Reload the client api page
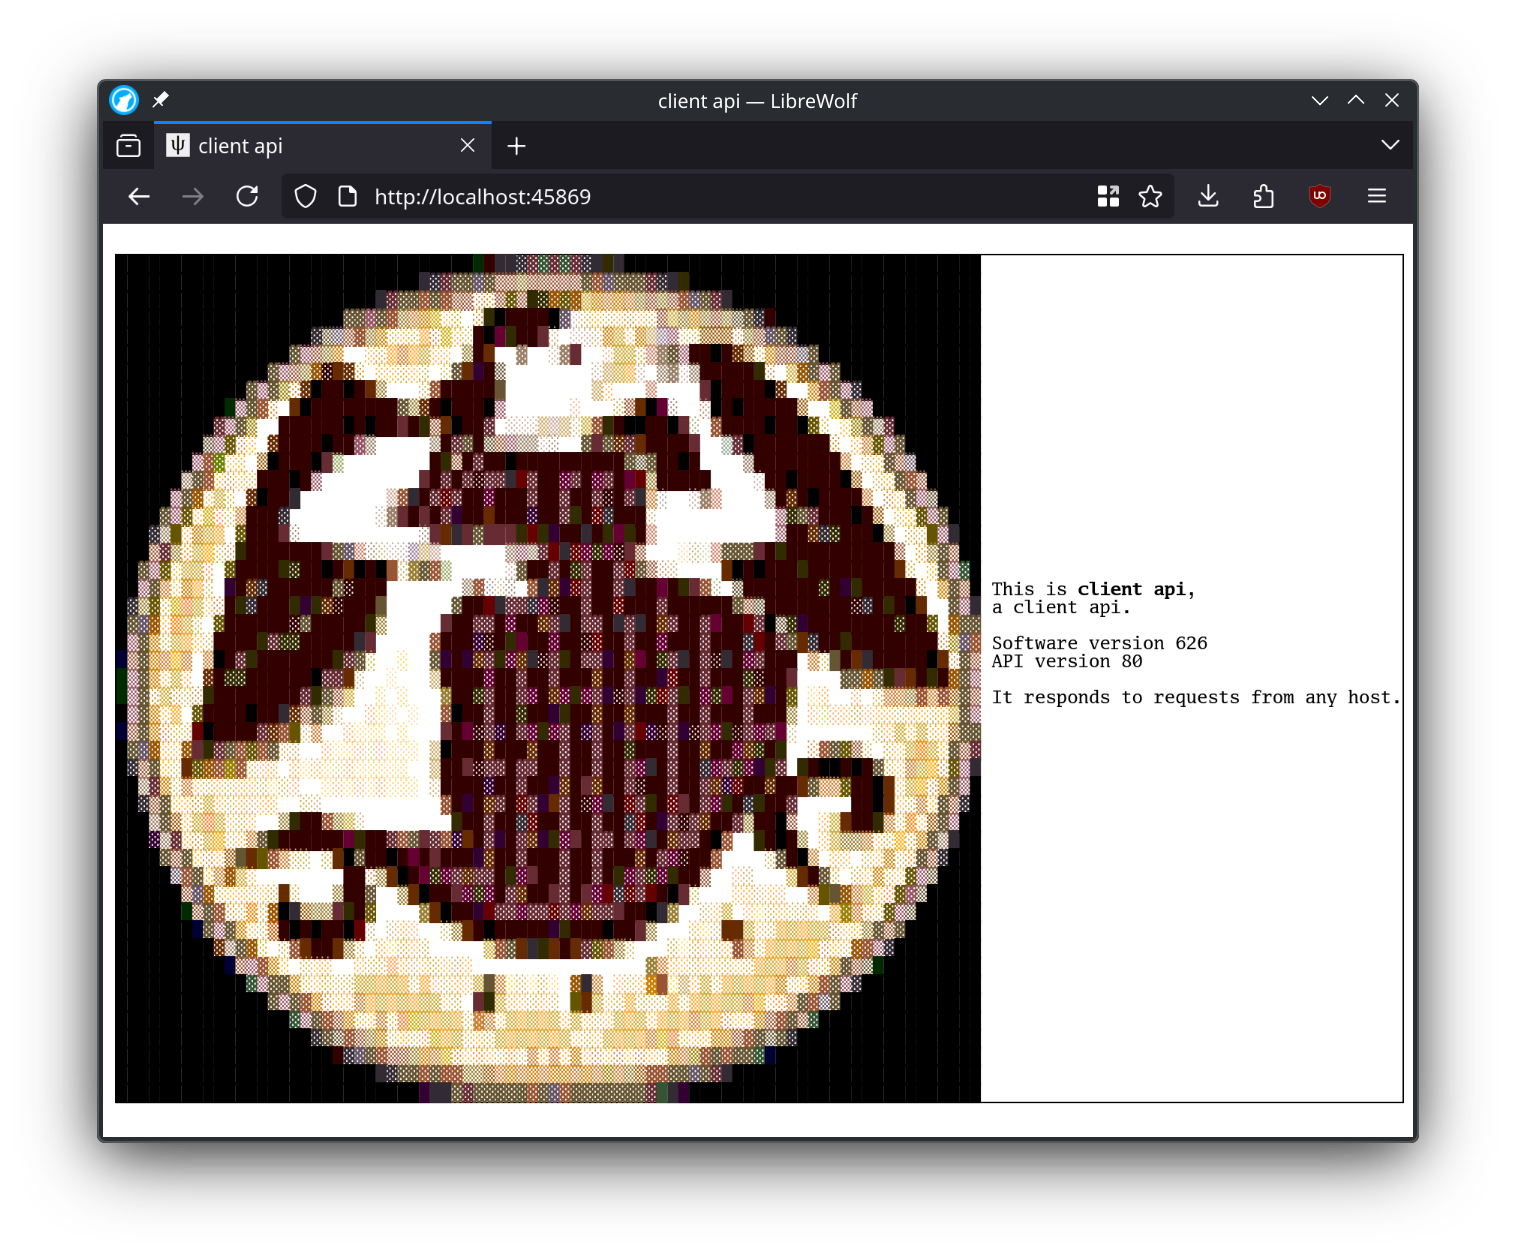This screenshot has height=1259, width=1517. 247,196
